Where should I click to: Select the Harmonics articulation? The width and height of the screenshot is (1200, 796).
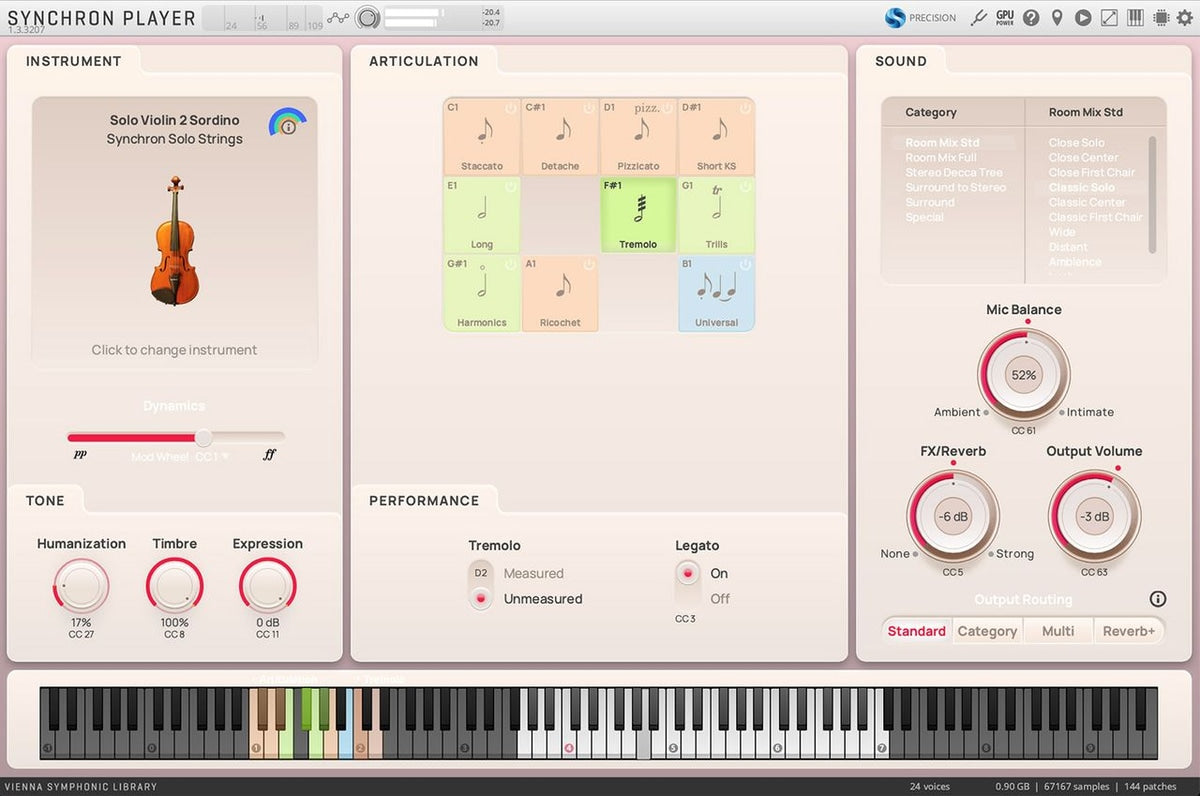coord(482,293)
